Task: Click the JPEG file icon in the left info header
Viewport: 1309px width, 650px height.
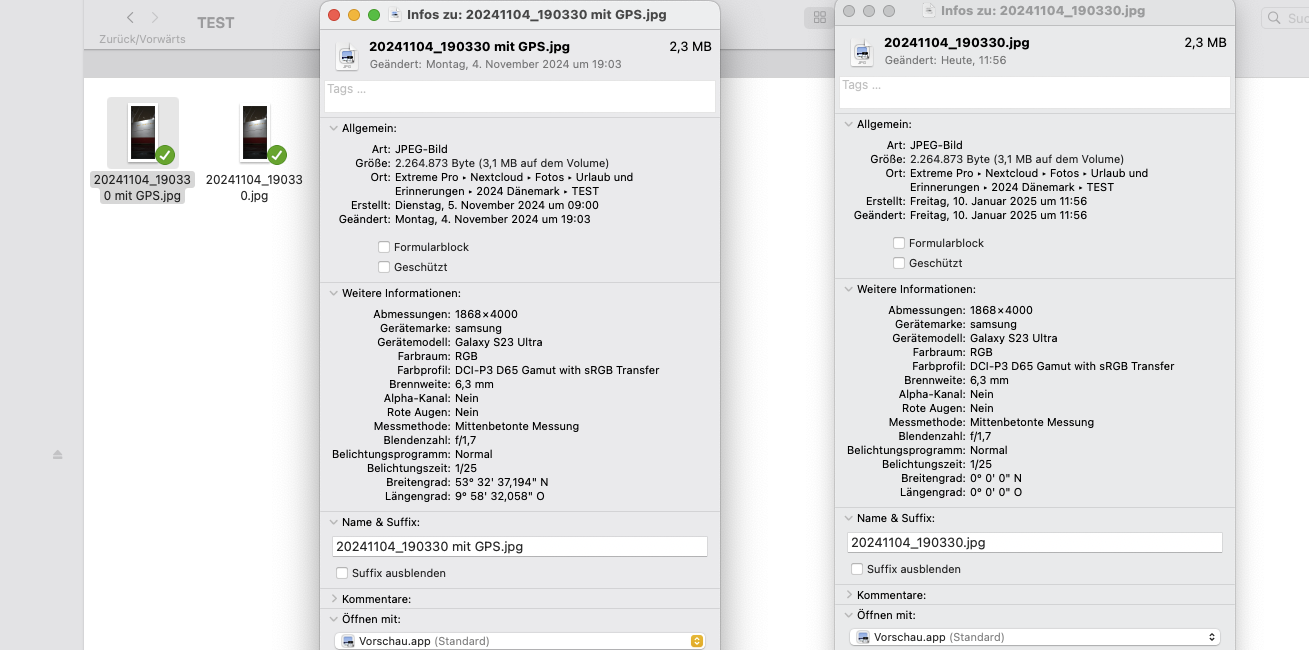Action: [x=347, y=56]
